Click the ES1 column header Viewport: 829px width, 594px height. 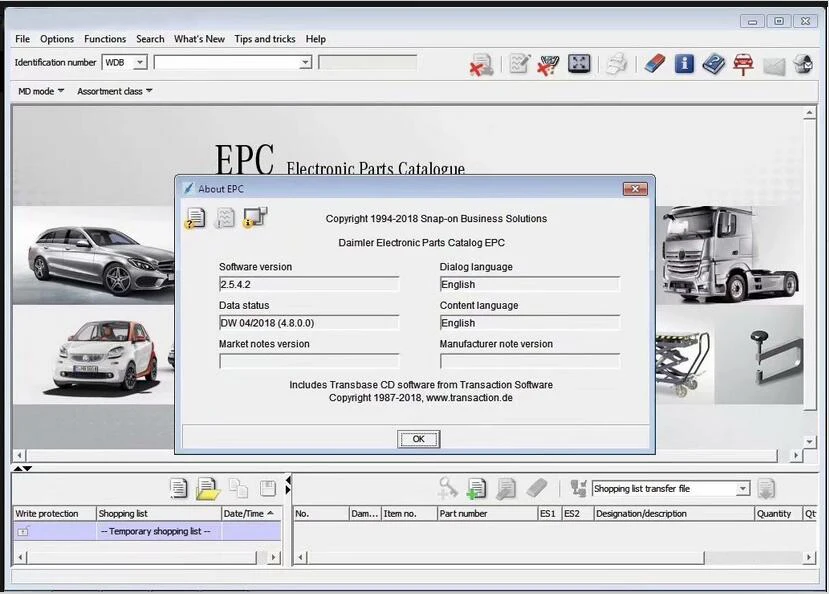tap(549, 513)
